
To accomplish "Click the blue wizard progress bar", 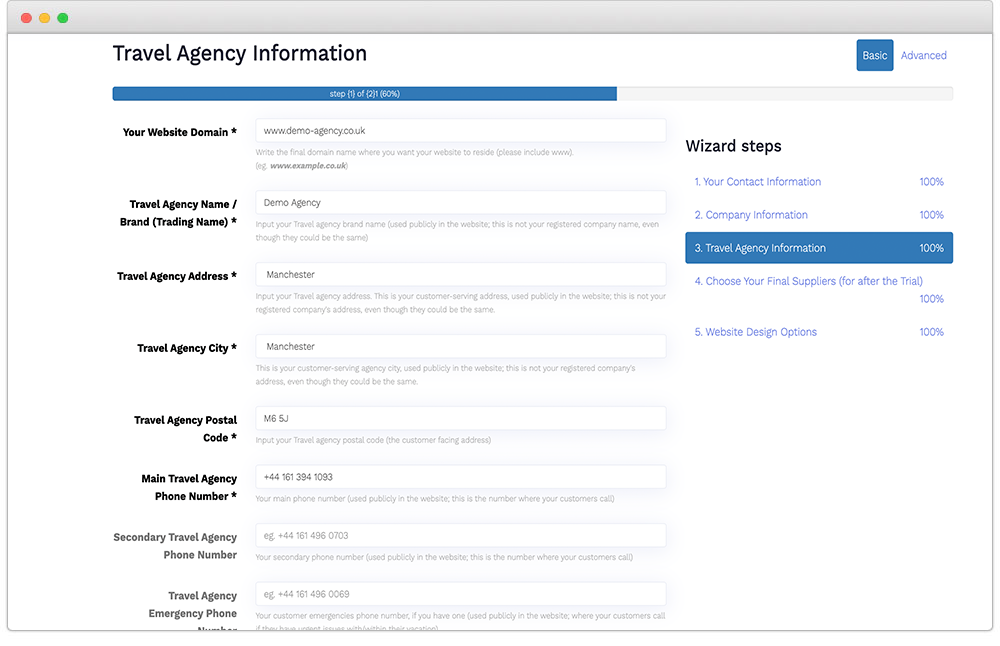I will coord(364,94).
